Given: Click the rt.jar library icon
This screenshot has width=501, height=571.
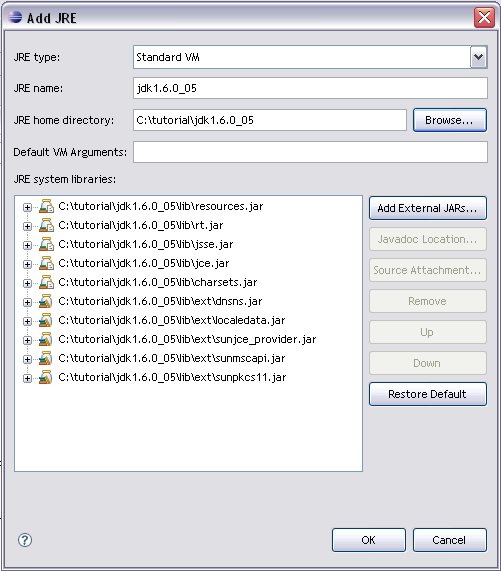Looking at the screenshot, I should coord(46,225).
